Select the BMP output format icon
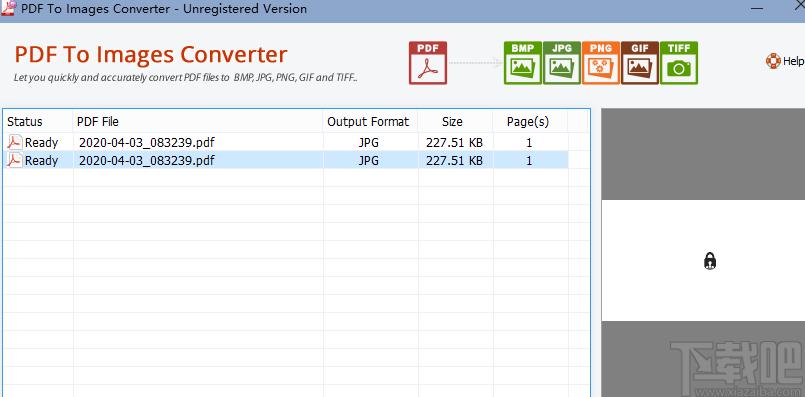This screenshot has height=397, width=805. pyautogui.click(x=523, y=63)
